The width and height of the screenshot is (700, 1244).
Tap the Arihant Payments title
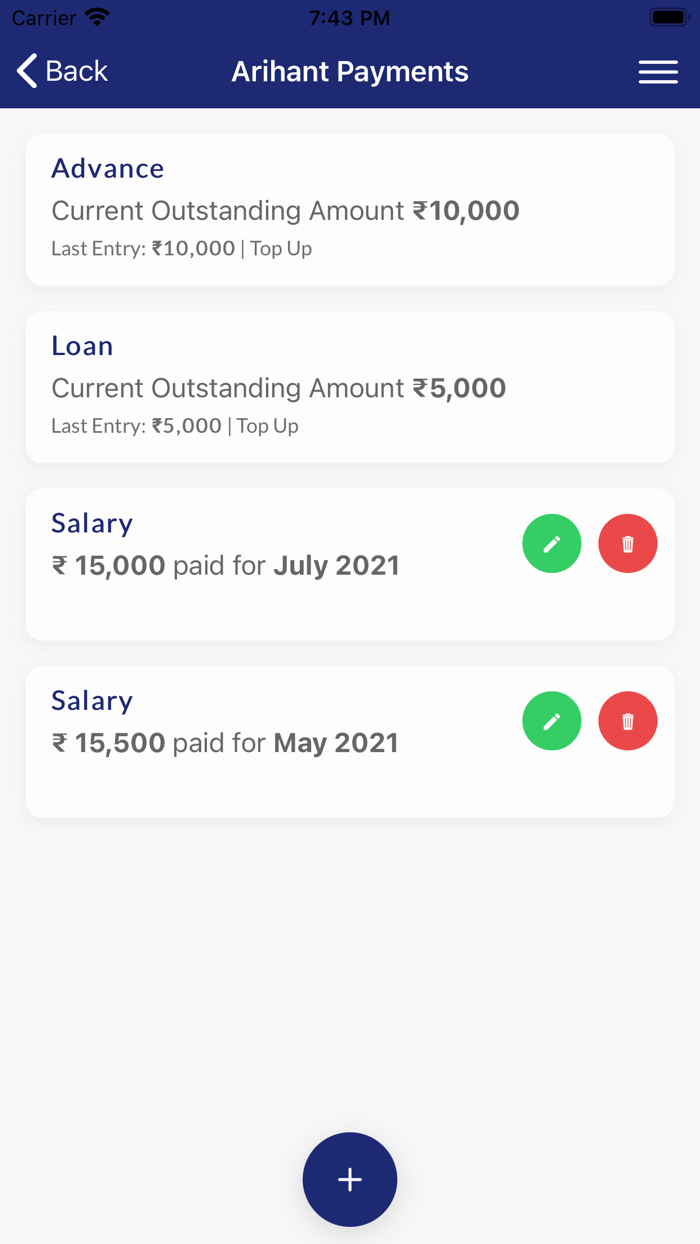pos(349,71)
